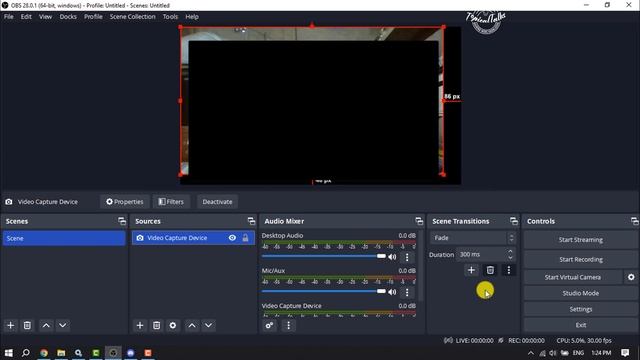640x360 pixels.
Task: Click the Exit button
Action: pyautogui.click(x=580, y=325)
